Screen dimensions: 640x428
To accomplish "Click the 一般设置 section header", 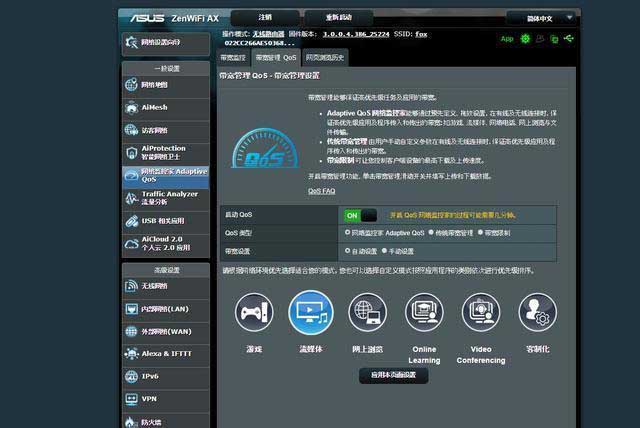I will coord(166,69).
